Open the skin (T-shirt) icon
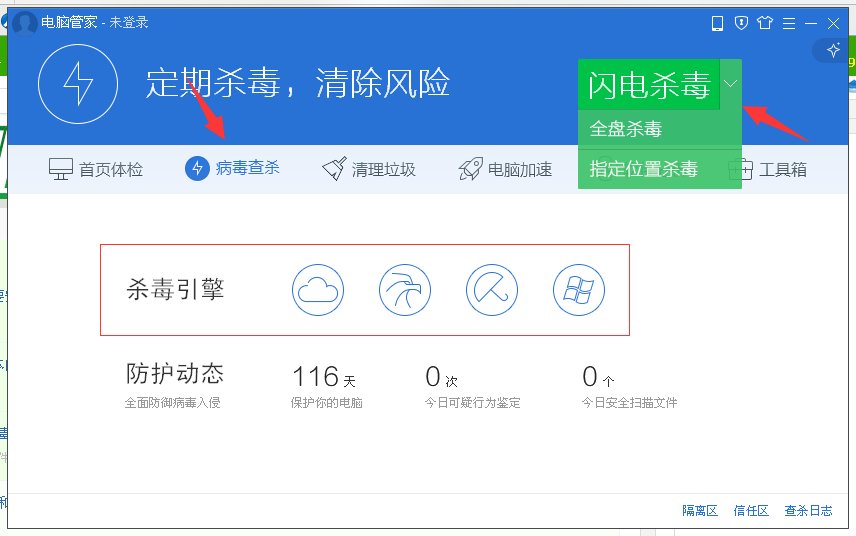Viewport: 856px width, 536px height. pos(765,23)
